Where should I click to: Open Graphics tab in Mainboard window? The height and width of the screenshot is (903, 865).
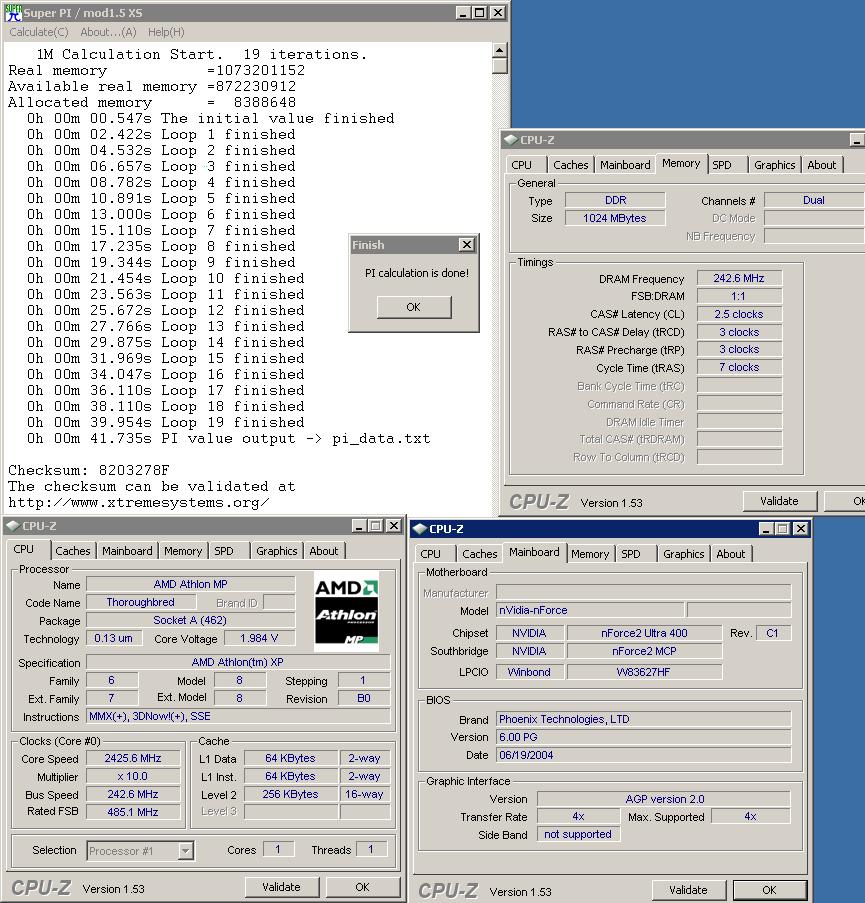click(683, 554)
